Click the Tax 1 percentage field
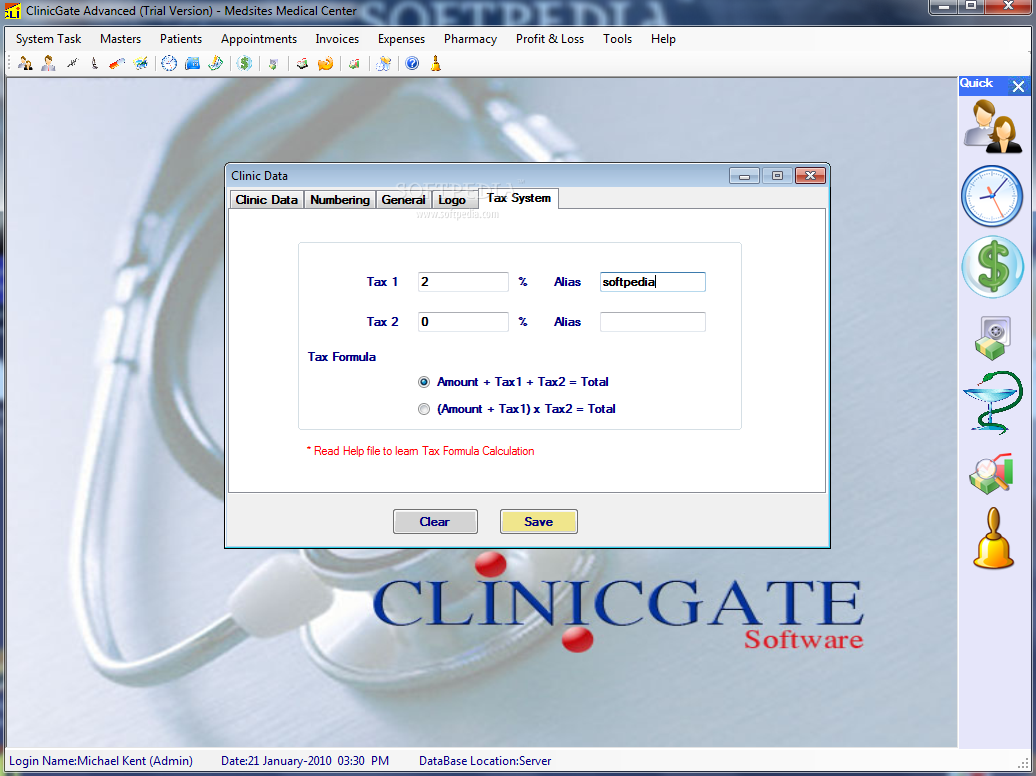1036x776 pixels. pyautogui.click(x=463, y=282)
